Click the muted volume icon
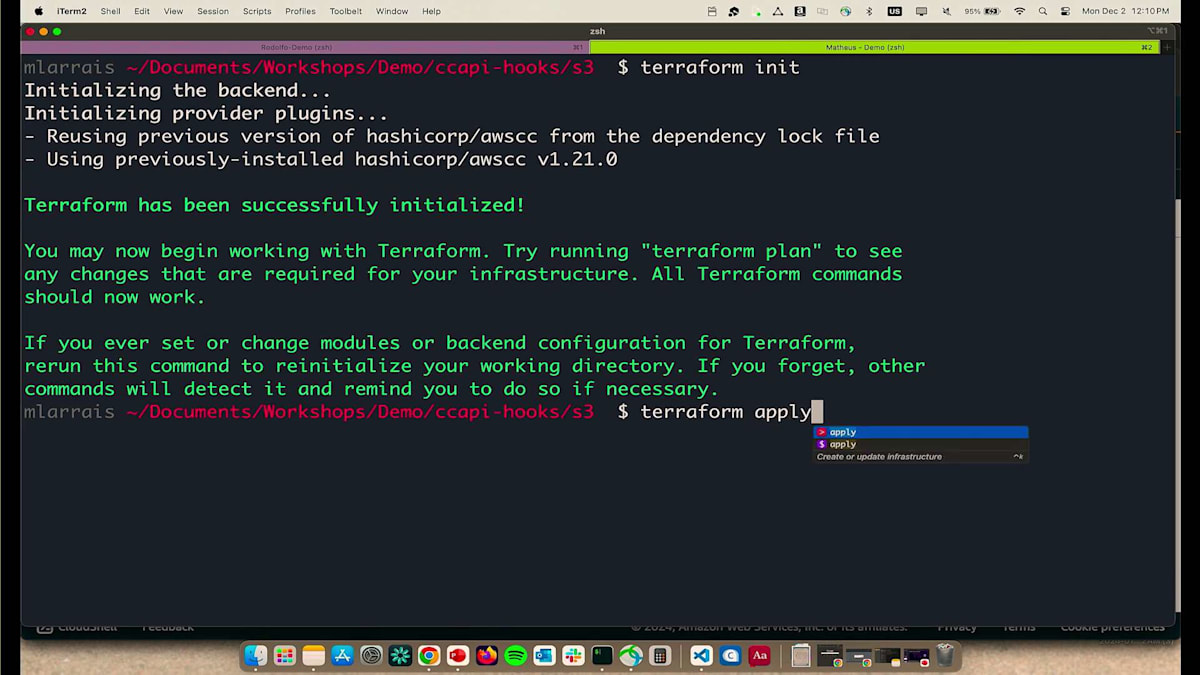1200x675 pixels. (x=946, y=11)
